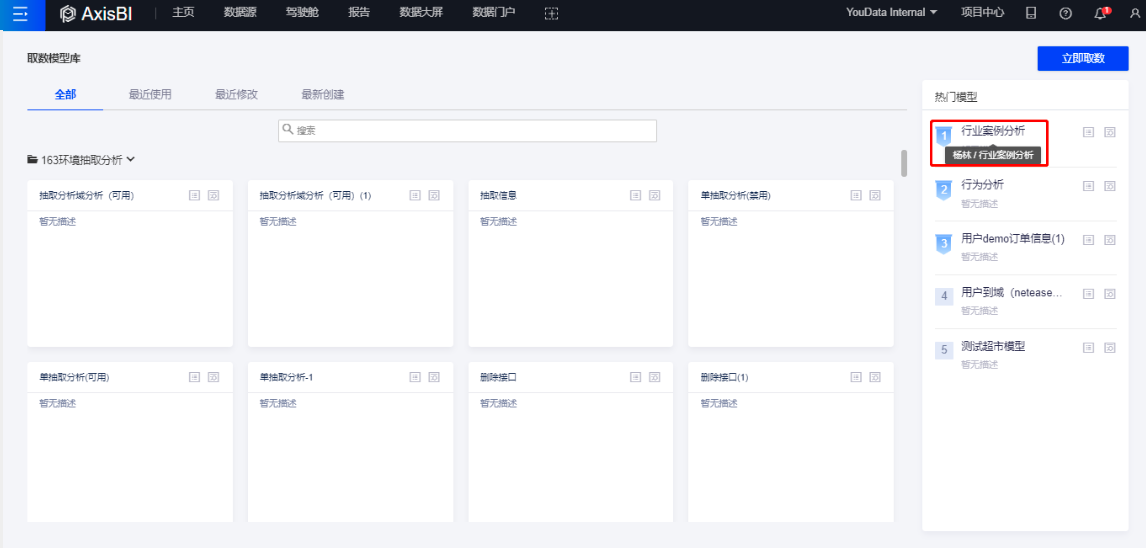This screenshot has height=548, width=1146.
Task: Click the dashed-square icon after 数据门户
Action: pos(552,13)
